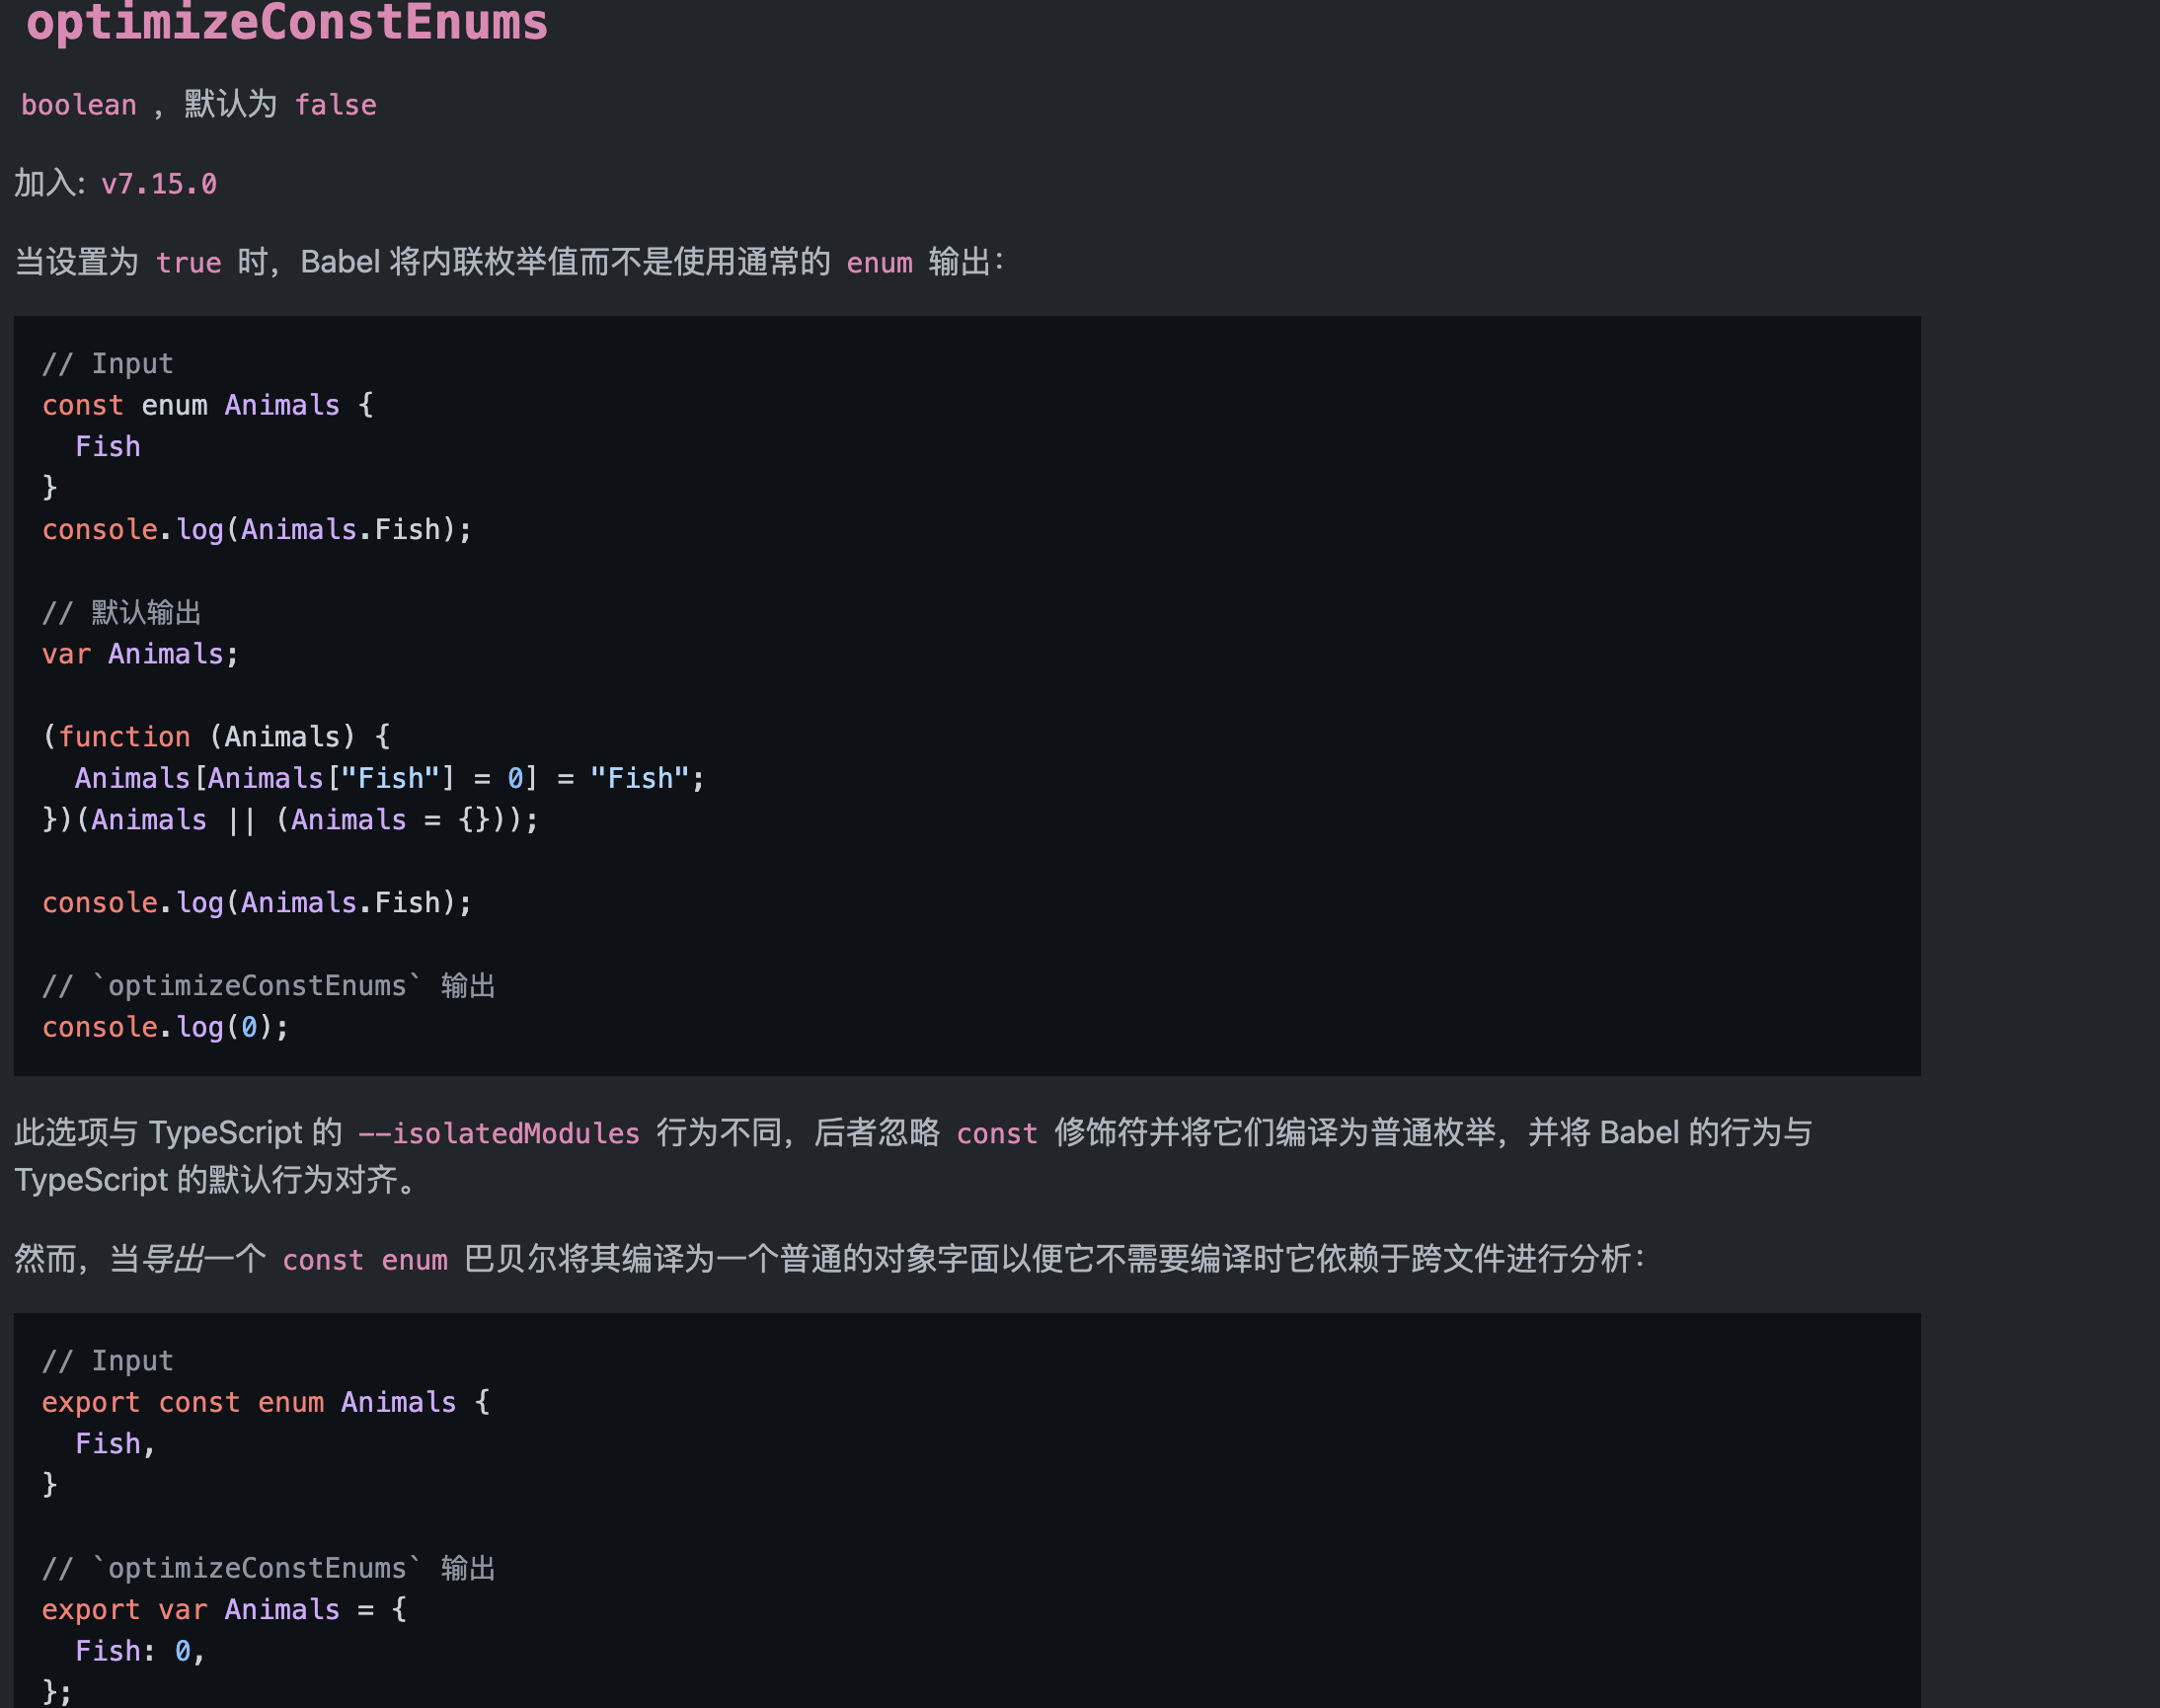Click inline code 'true' in description
The height and width of the screenshot is (1708, 2160).
188,263
